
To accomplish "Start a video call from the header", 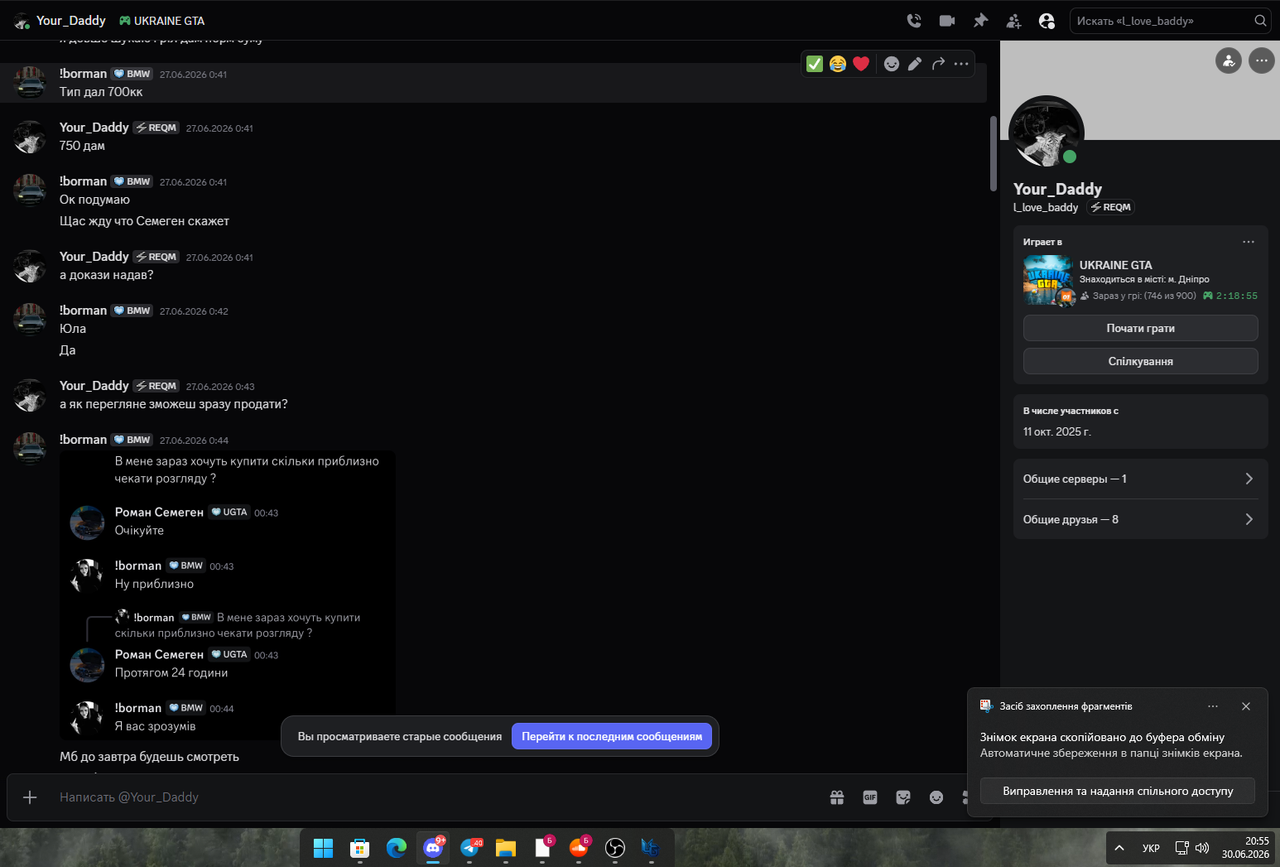I will pyautogui.click(x=947, y=20).
